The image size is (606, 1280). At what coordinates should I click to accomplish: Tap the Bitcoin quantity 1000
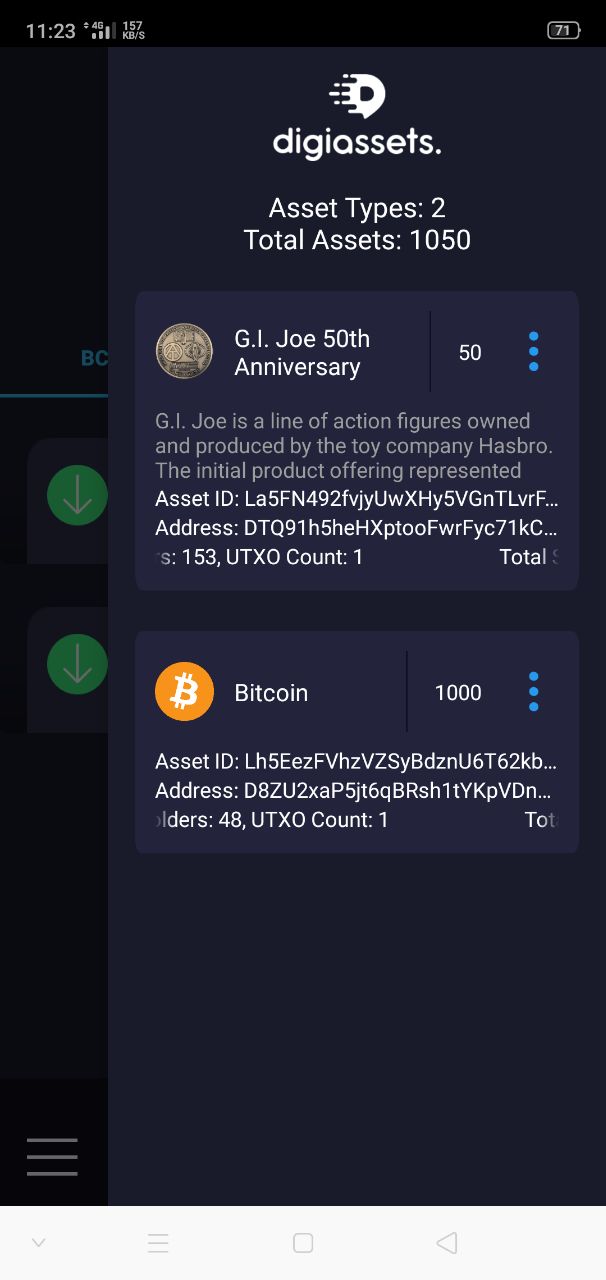(x=458, y=693)
